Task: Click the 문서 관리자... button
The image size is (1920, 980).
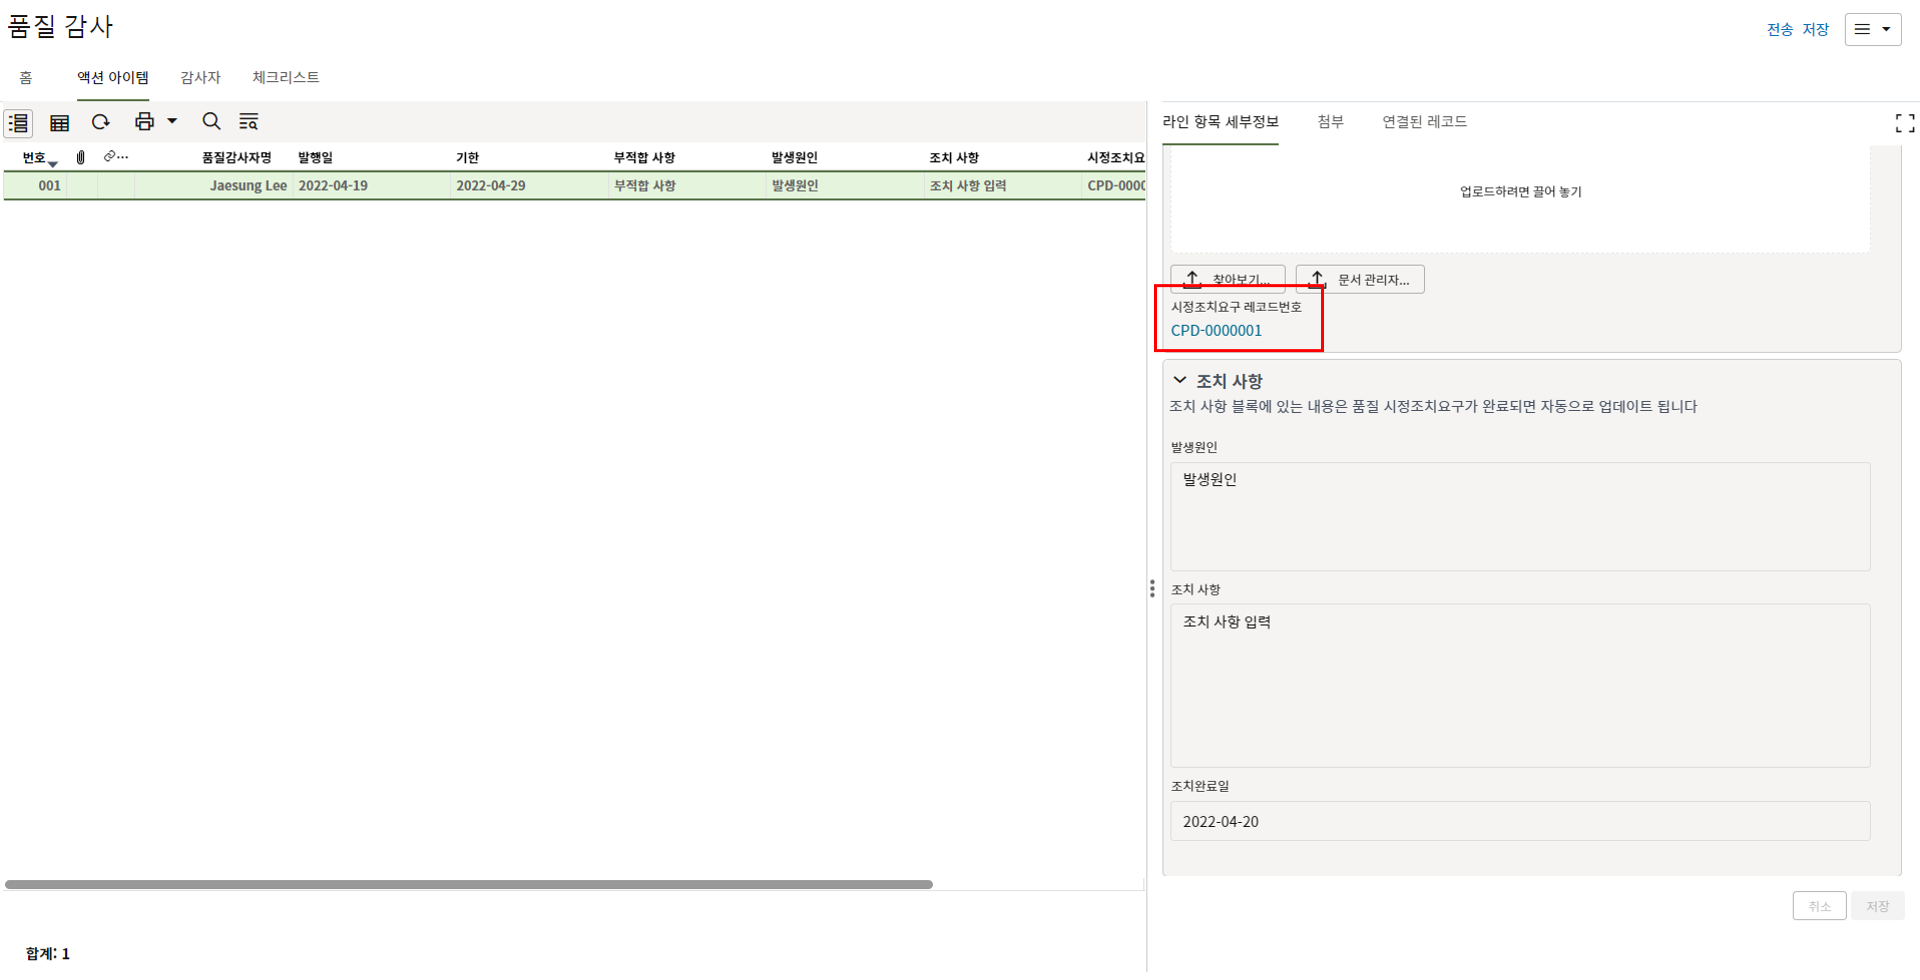Action: 1360,280
